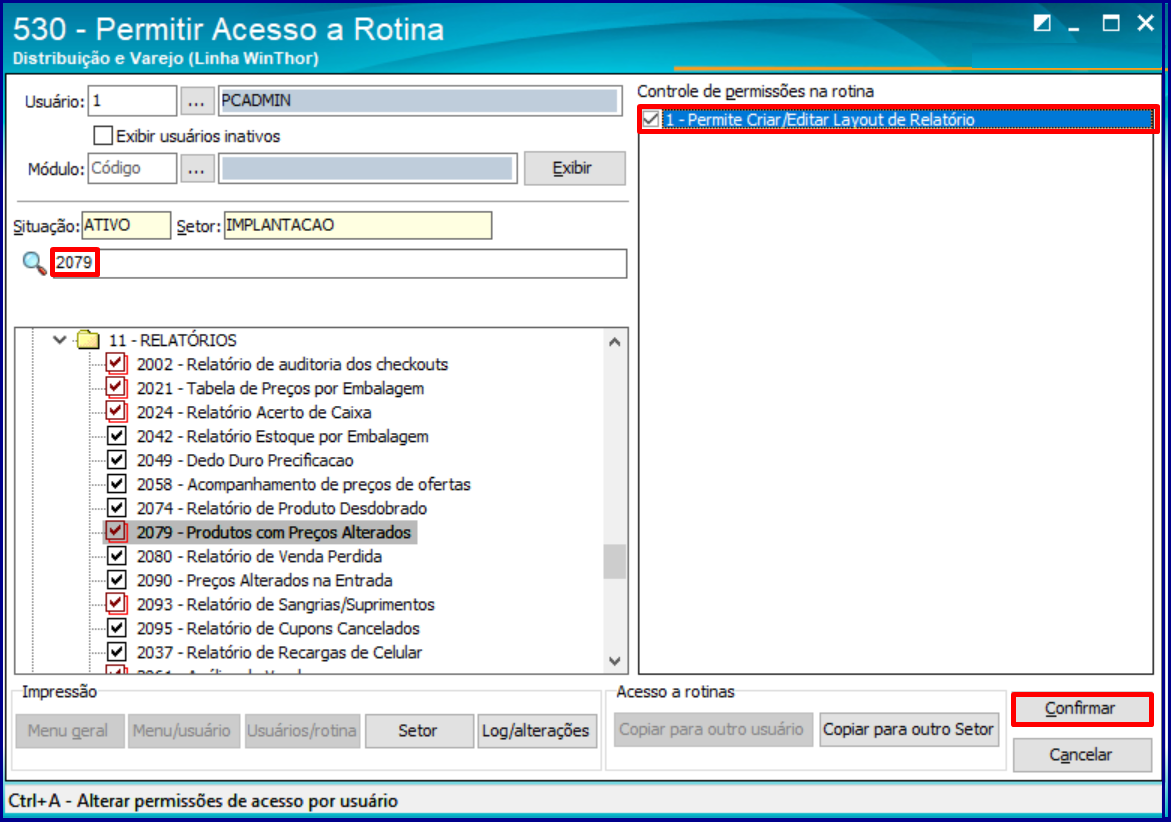Click the 'Menu geral' button
Screen dimensions: 1171x823
tap(69, 730)
